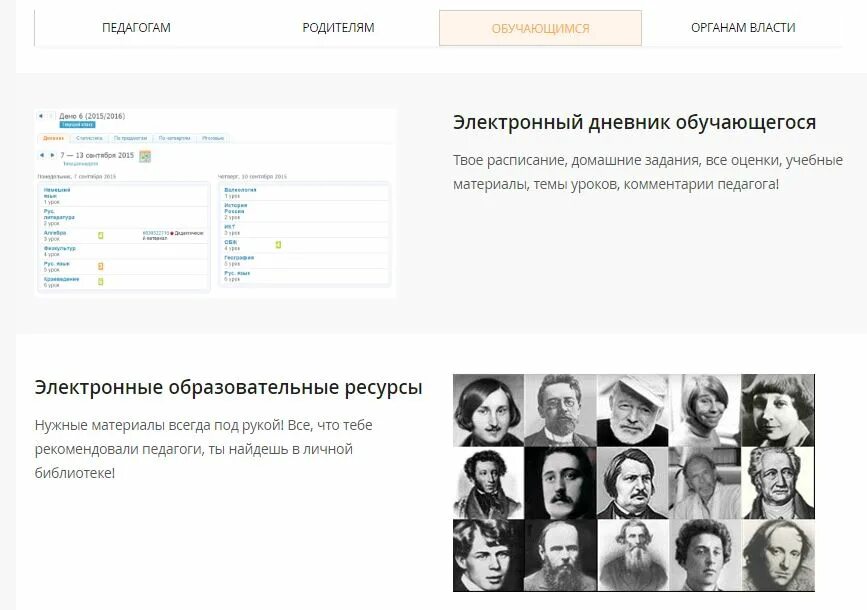The image size is (867, 610).
Task: Click the grade badge beside ОБЖ
Action: [279, 244]
